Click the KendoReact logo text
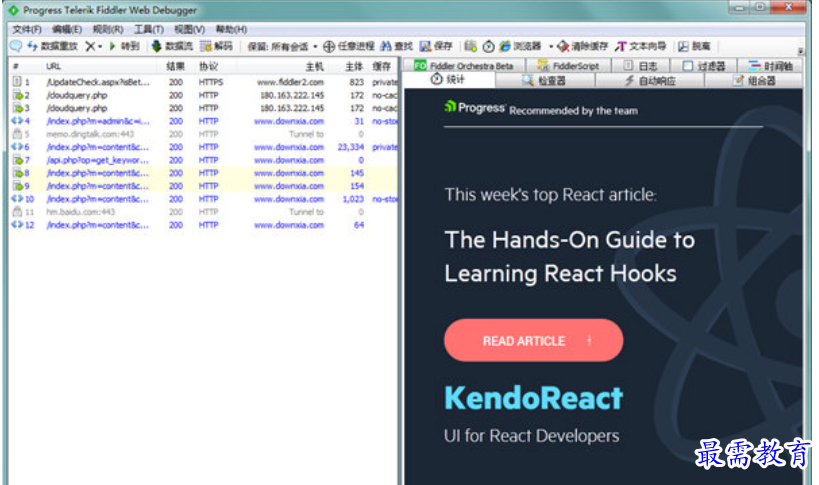 pyautogui.click(x=533, y=398)
